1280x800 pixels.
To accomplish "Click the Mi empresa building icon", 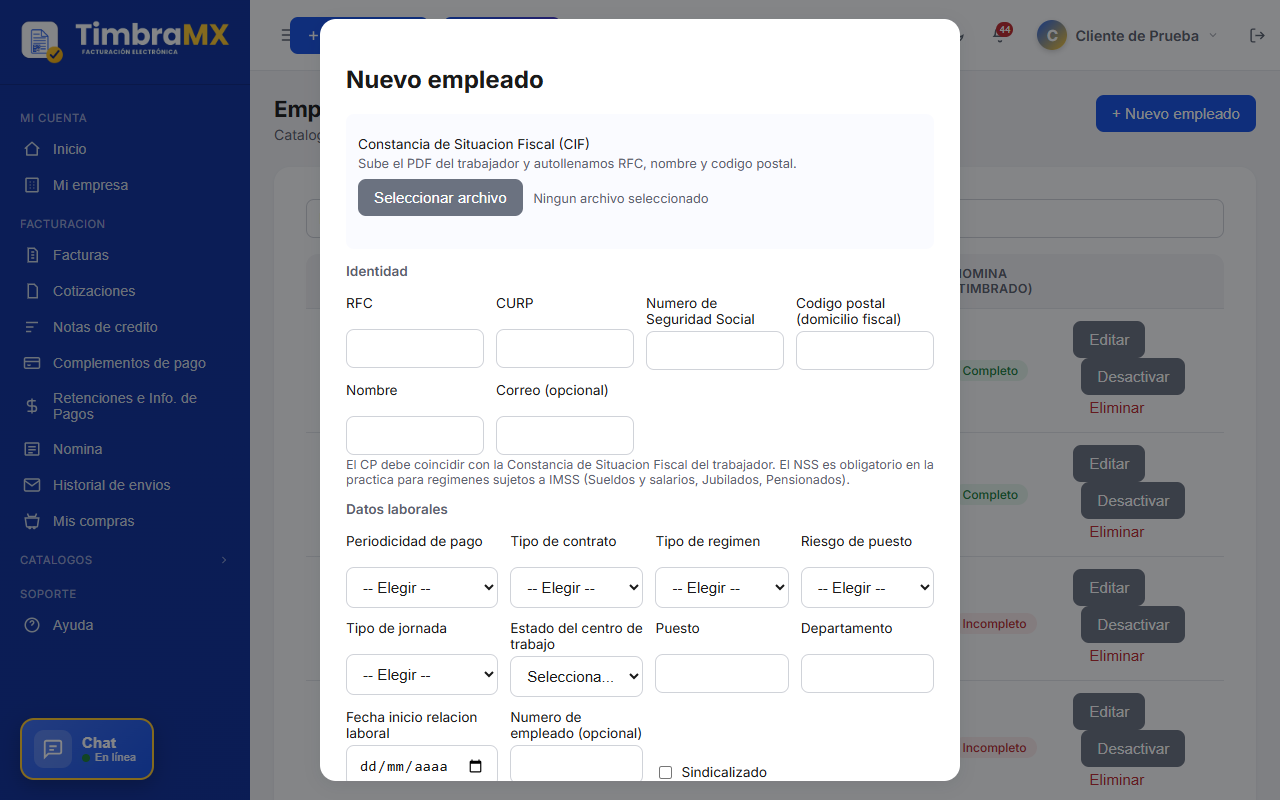I will pyautogui.click(x=32, y=185).
